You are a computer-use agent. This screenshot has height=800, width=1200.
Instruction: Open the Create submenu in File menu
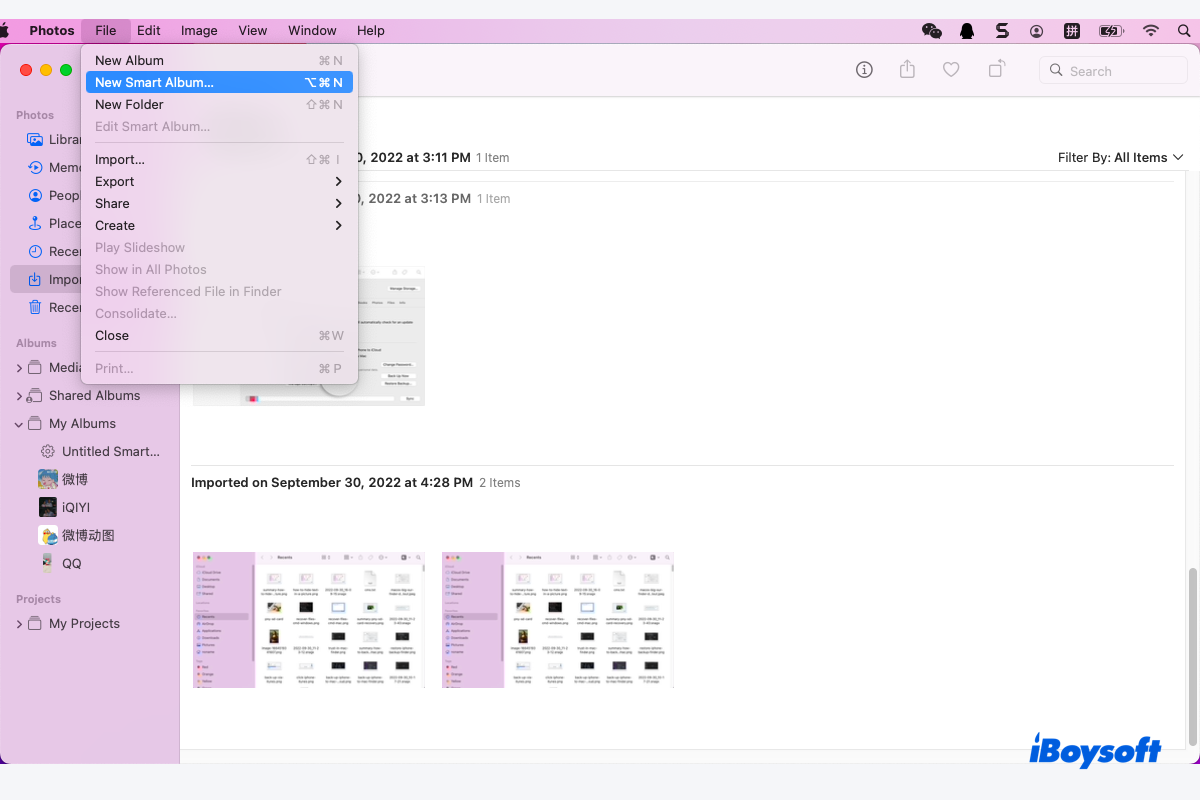pyautogui.click(x=114, y=225)
